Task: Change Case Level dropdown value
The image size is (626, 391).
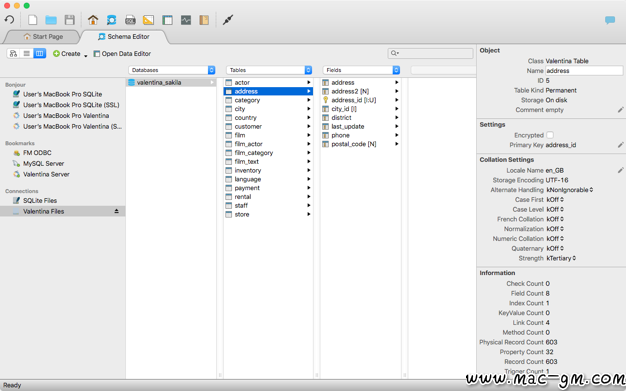Action: 555,209
